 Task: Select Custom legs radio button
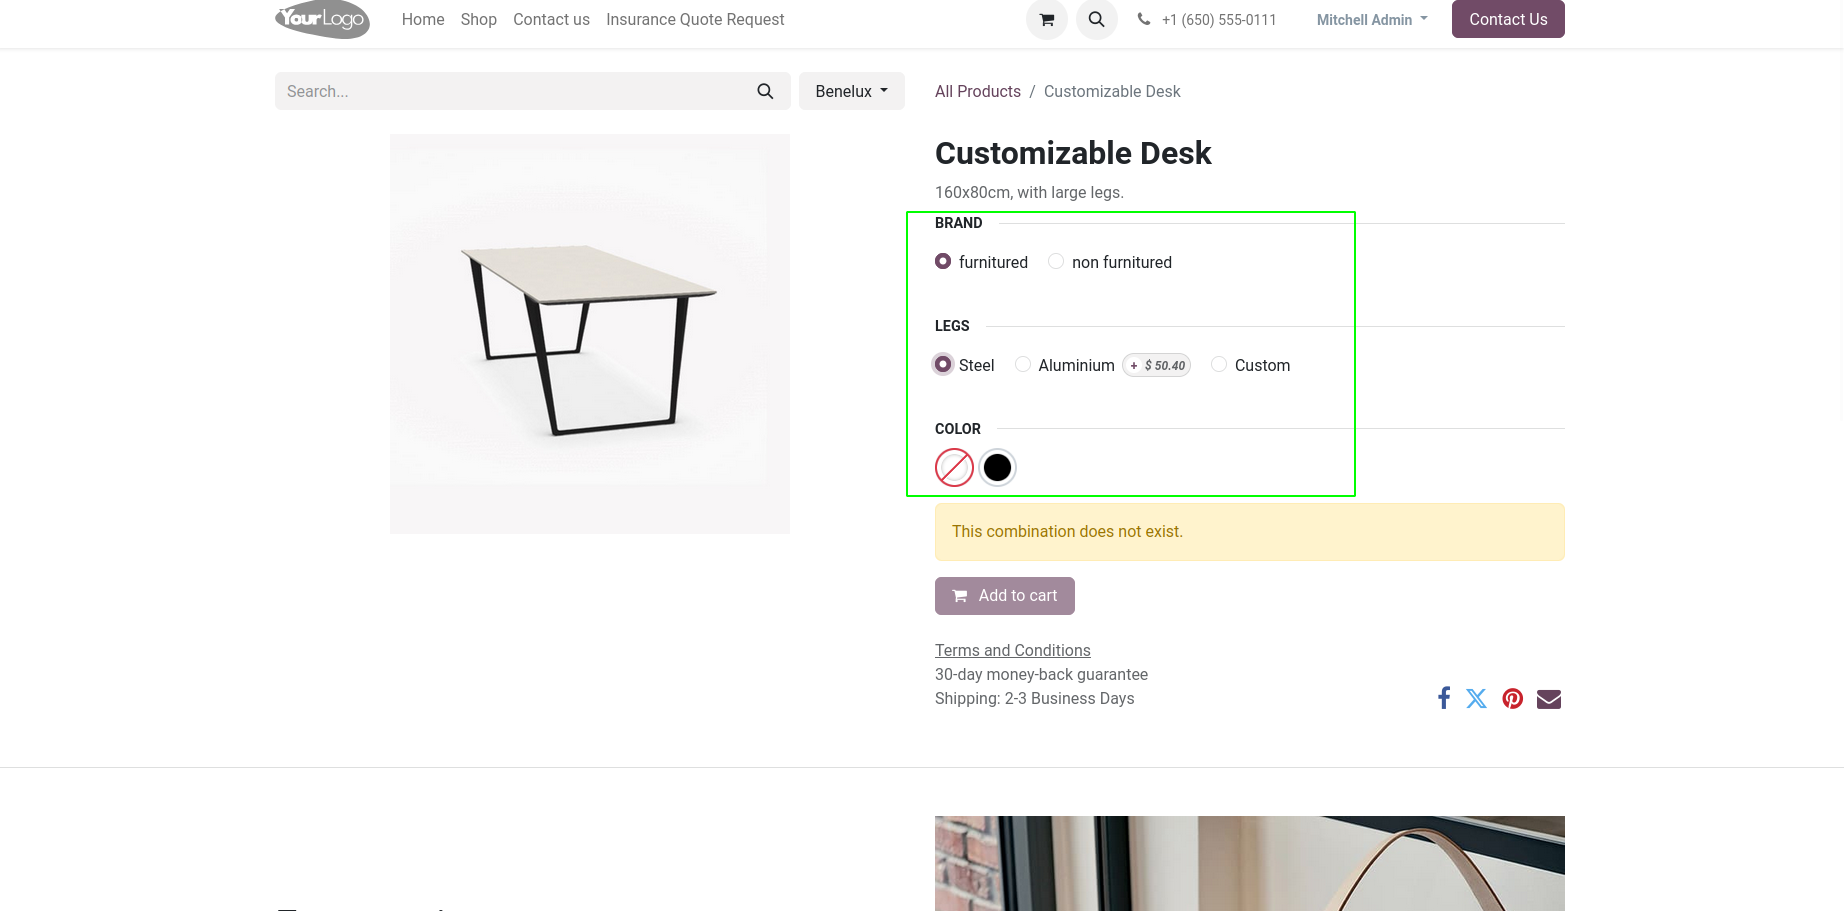(1219, 365)
